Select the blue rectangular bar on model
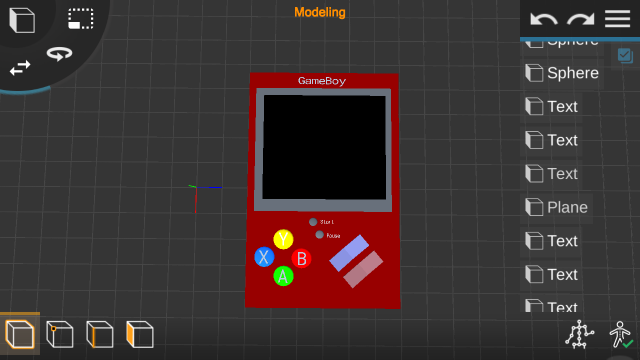 [349, 253]
